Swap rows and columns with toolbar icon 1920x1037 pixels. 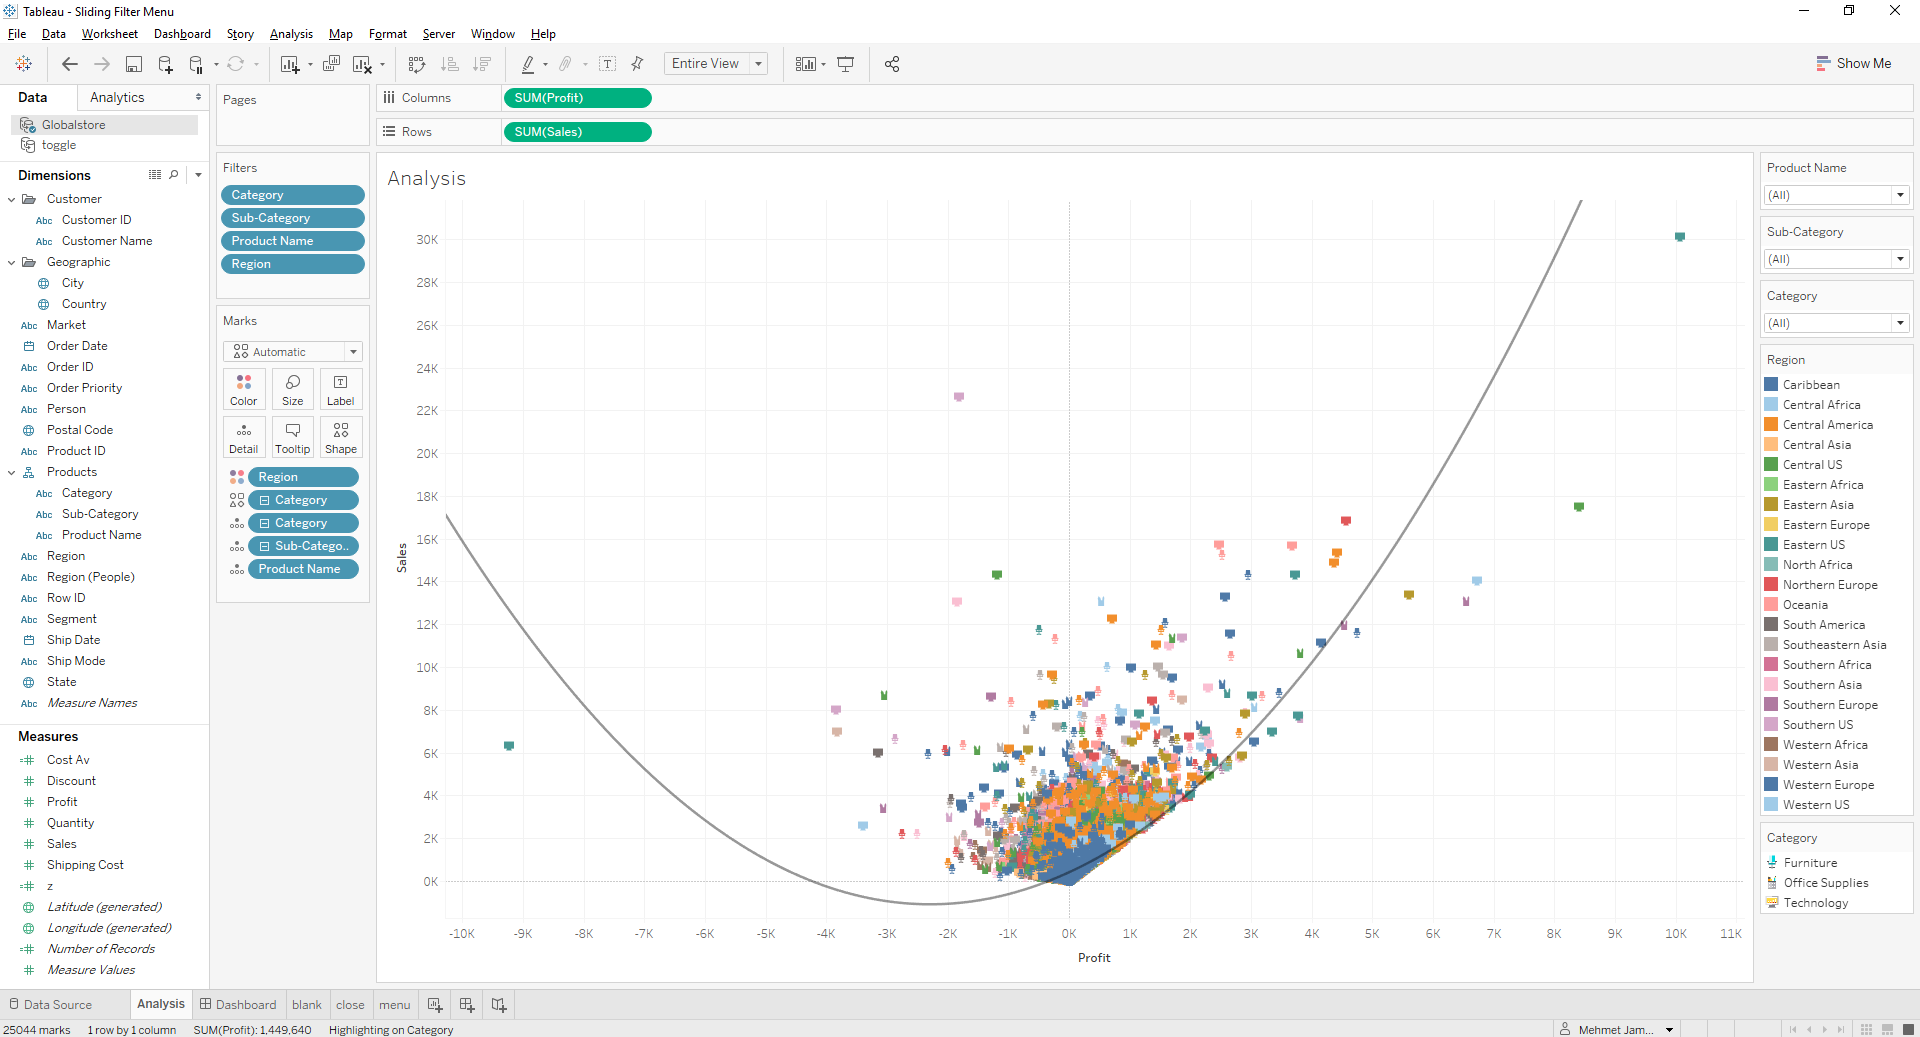(x=417, y=64)
